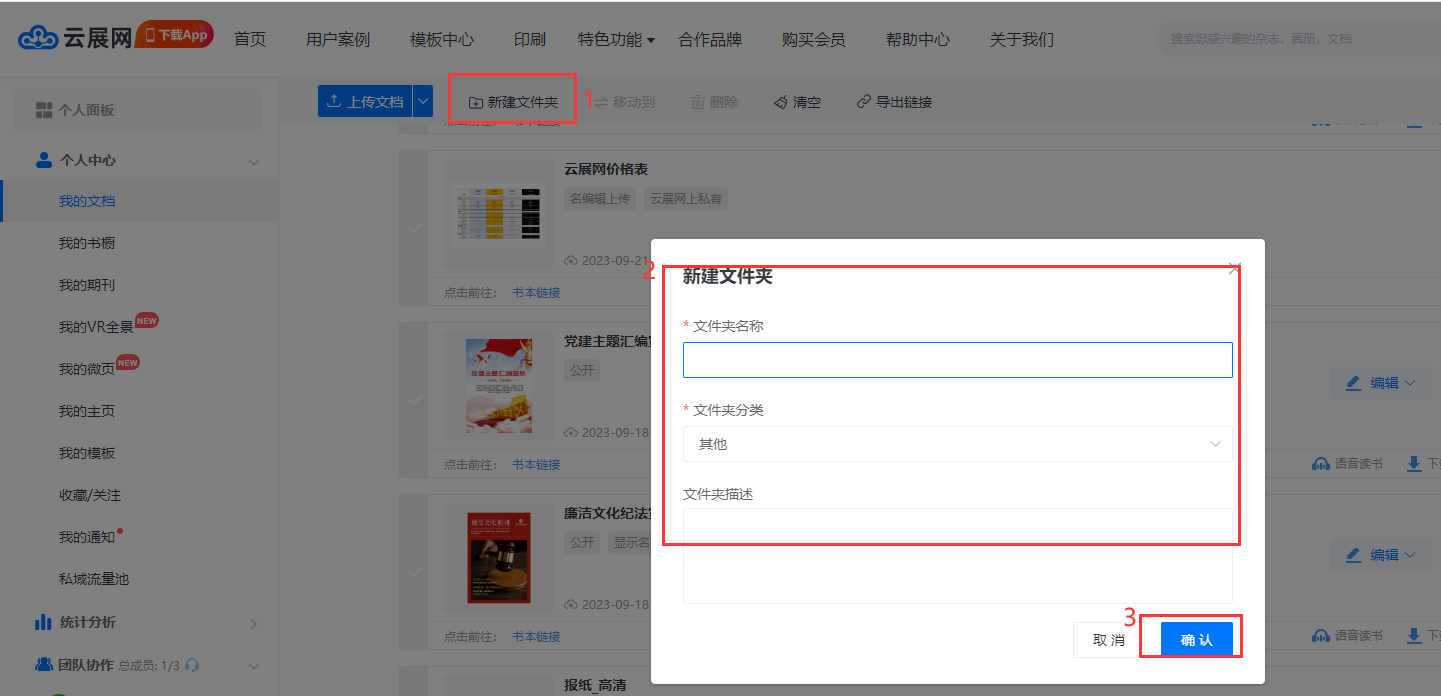The image size is (1441, 696).
Task: Open the 特色功能 menu in the navigation bar
Action: [x=616, y=40]
